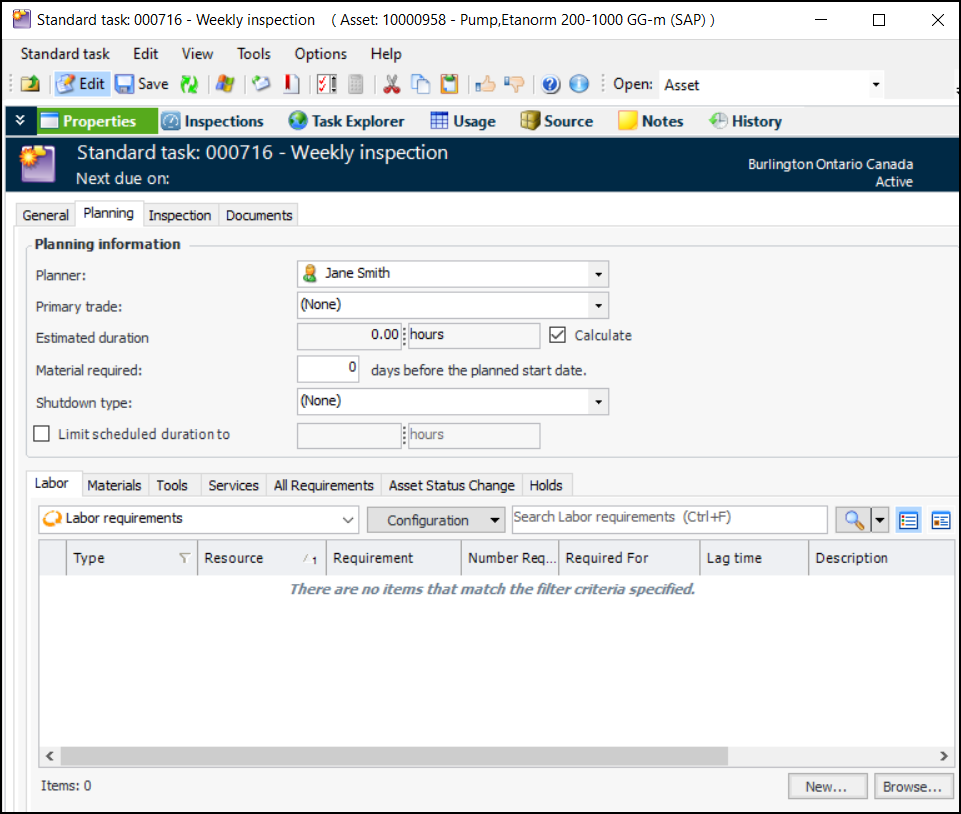Switch to list view icon
Viewport: 961px width, 814px height.
tap(908, 520)
